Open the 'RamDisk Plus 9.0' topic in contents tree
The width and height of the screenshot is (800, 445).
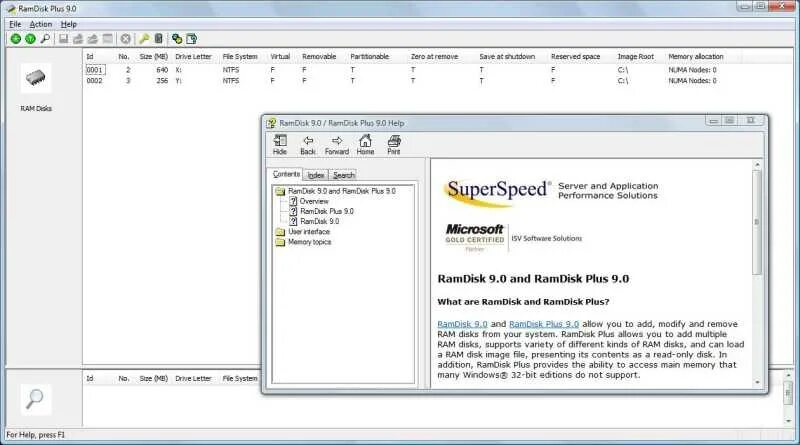click(327, 211)
